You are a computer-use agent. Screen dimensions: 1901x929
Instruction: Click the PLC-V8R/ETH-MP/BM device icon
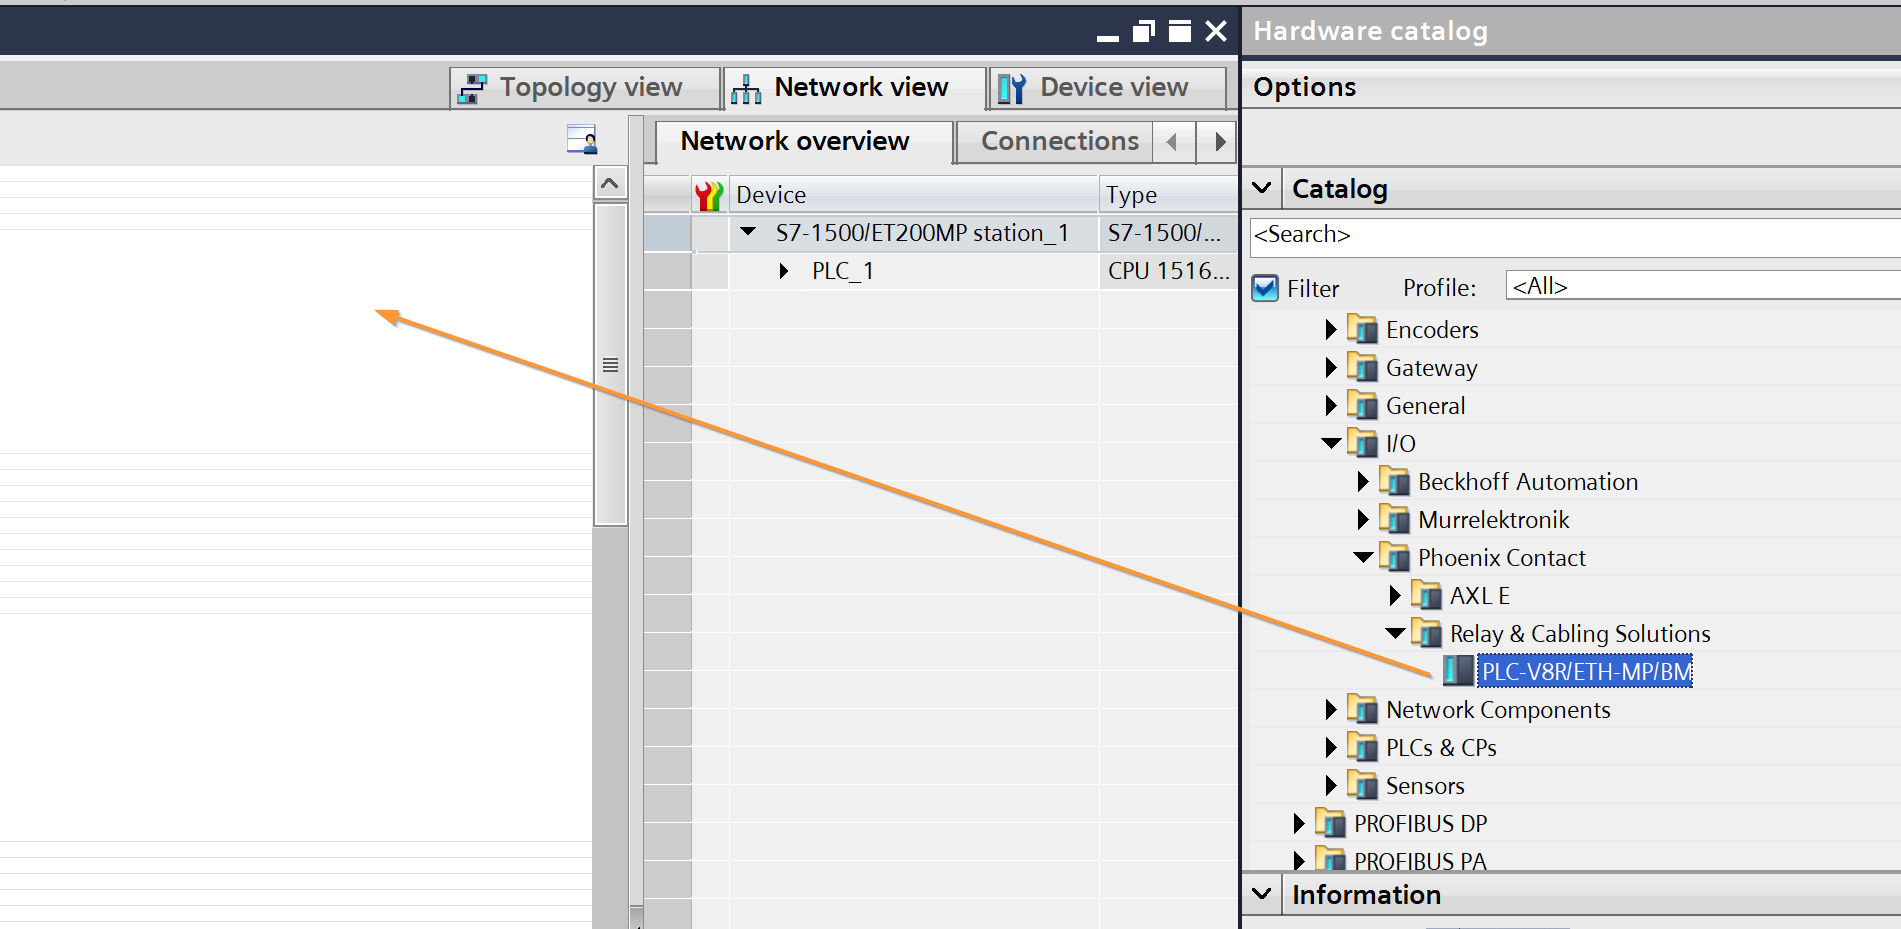1459,671
